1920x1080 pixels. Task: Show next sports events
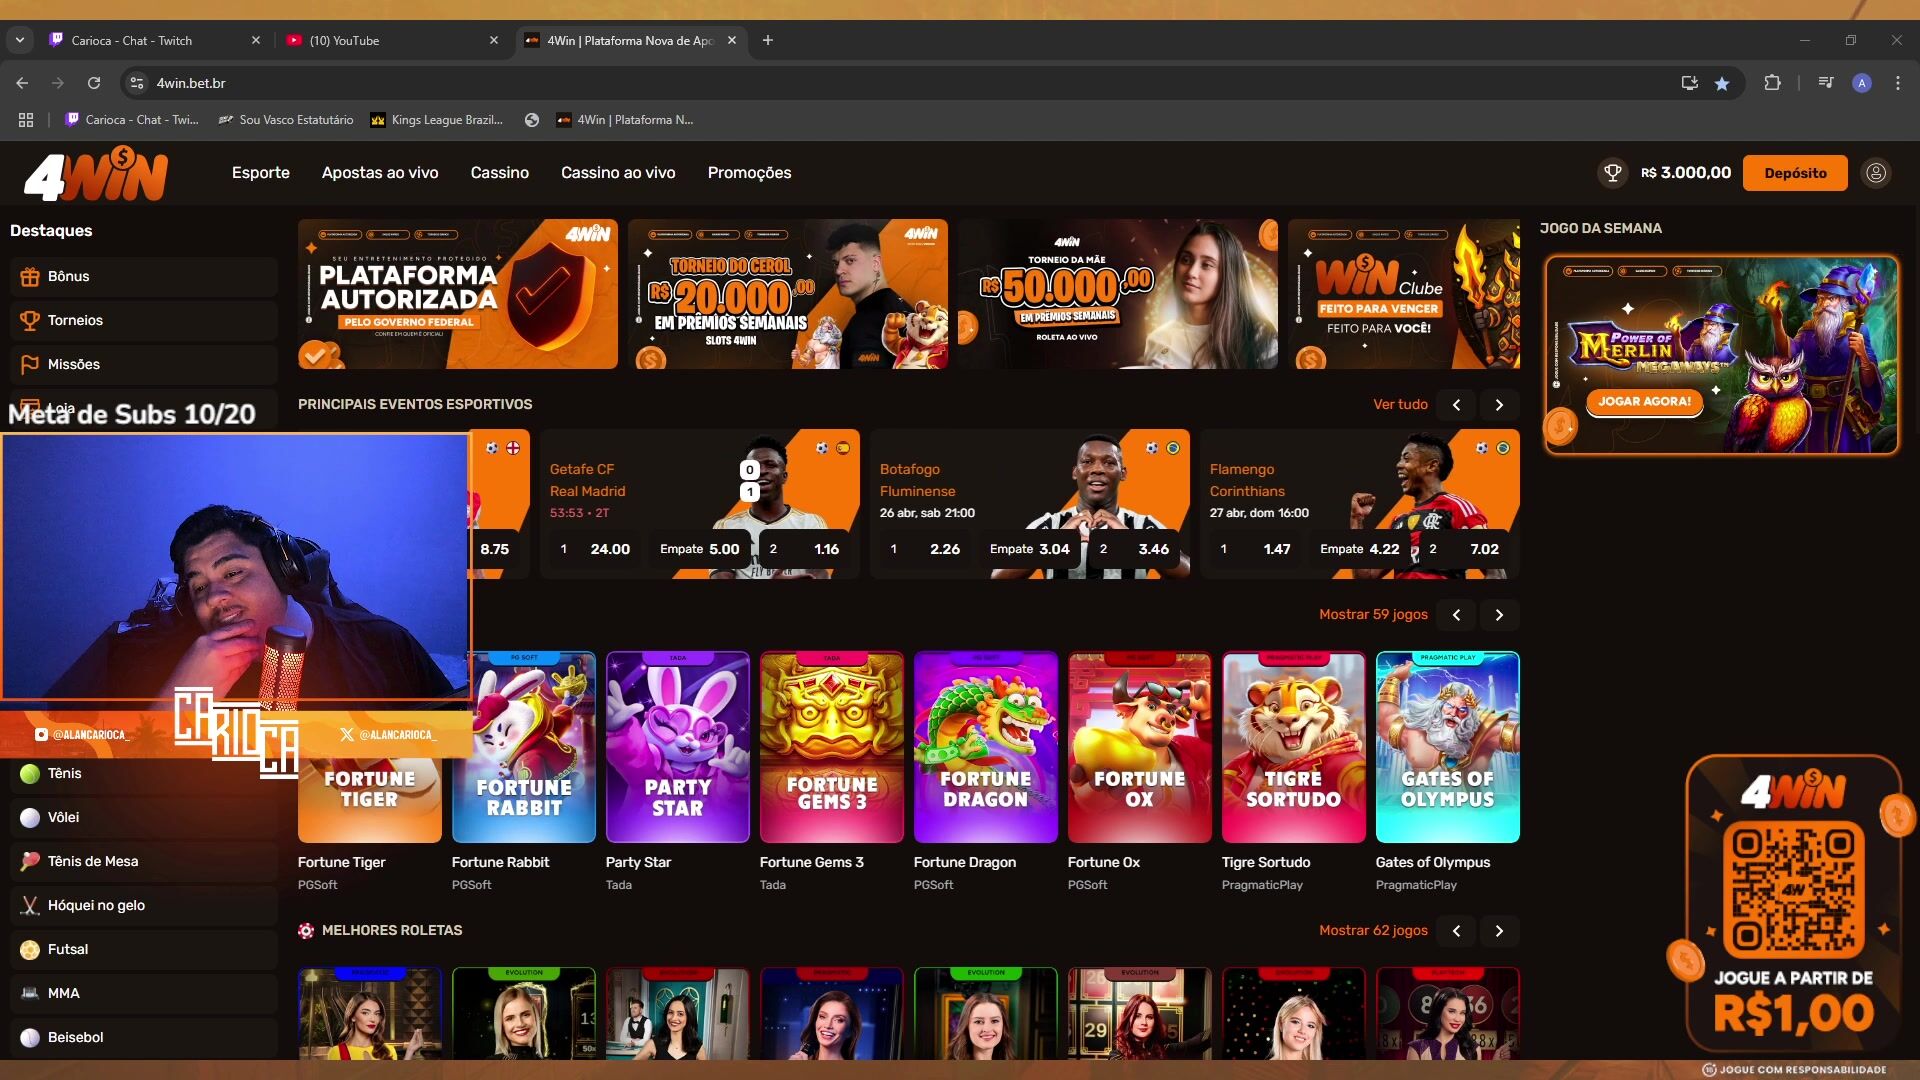pyautogui.click(x=1499, y=405)
